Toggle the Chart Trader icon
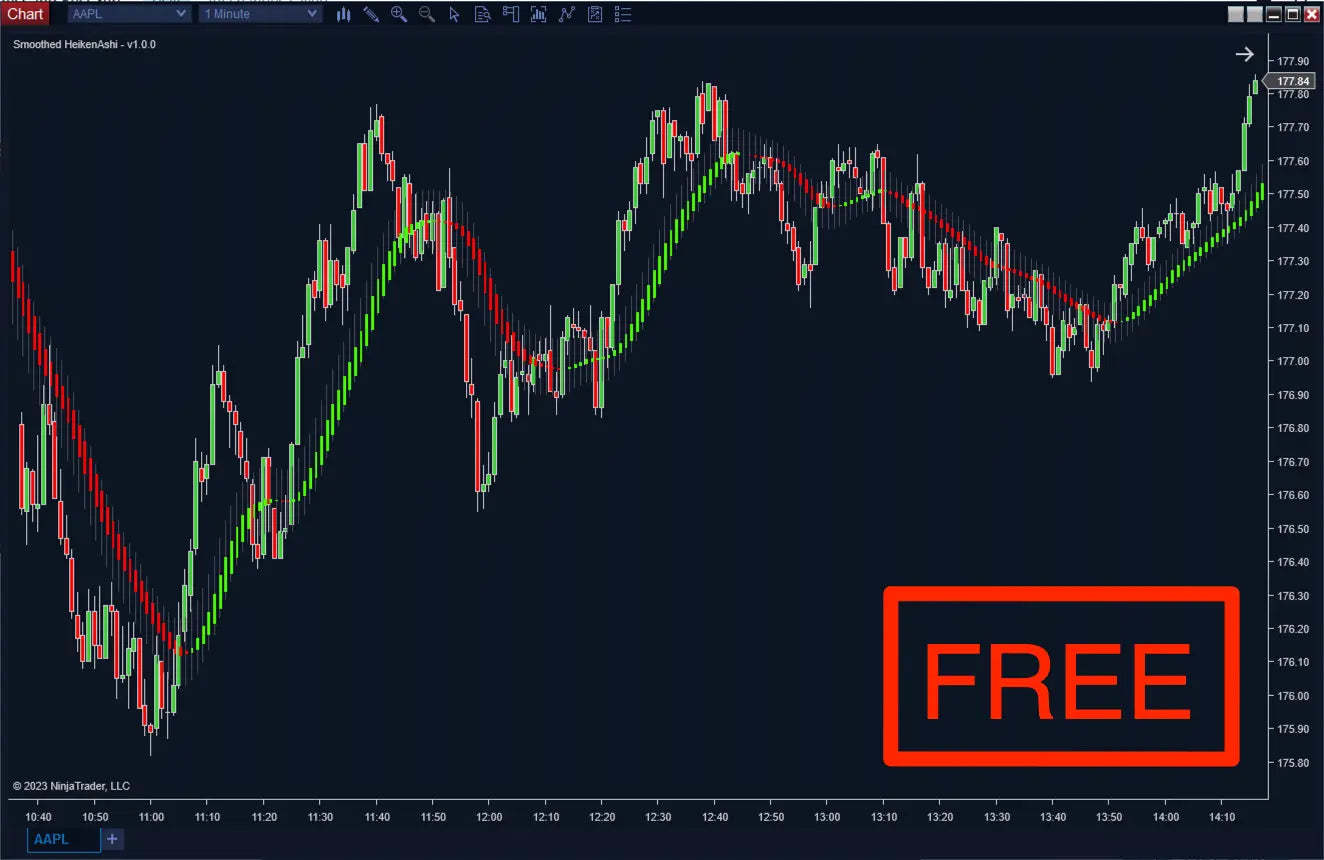The width and height of the screenshot is (1324, 860). pyautogui.click(x=511, y=14)
